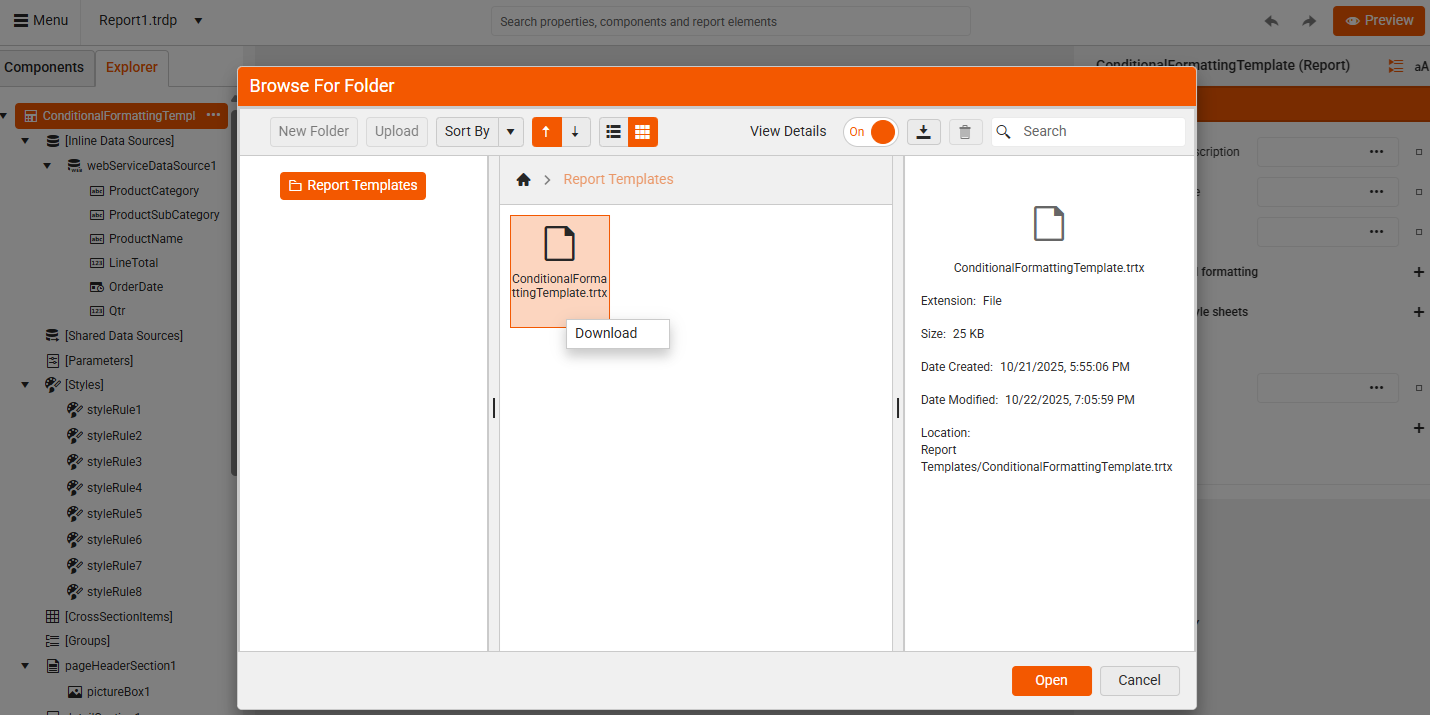Focus the Search field in dialog

point(1088,132)
